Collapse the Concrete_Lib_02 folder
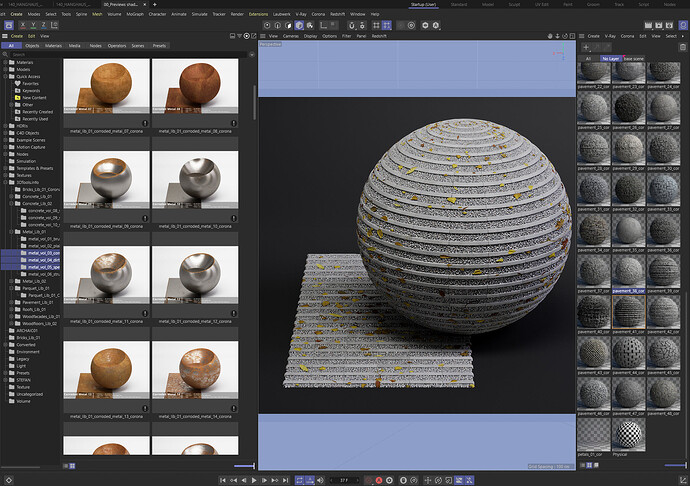690x486 pixels. tap(11, 203)
